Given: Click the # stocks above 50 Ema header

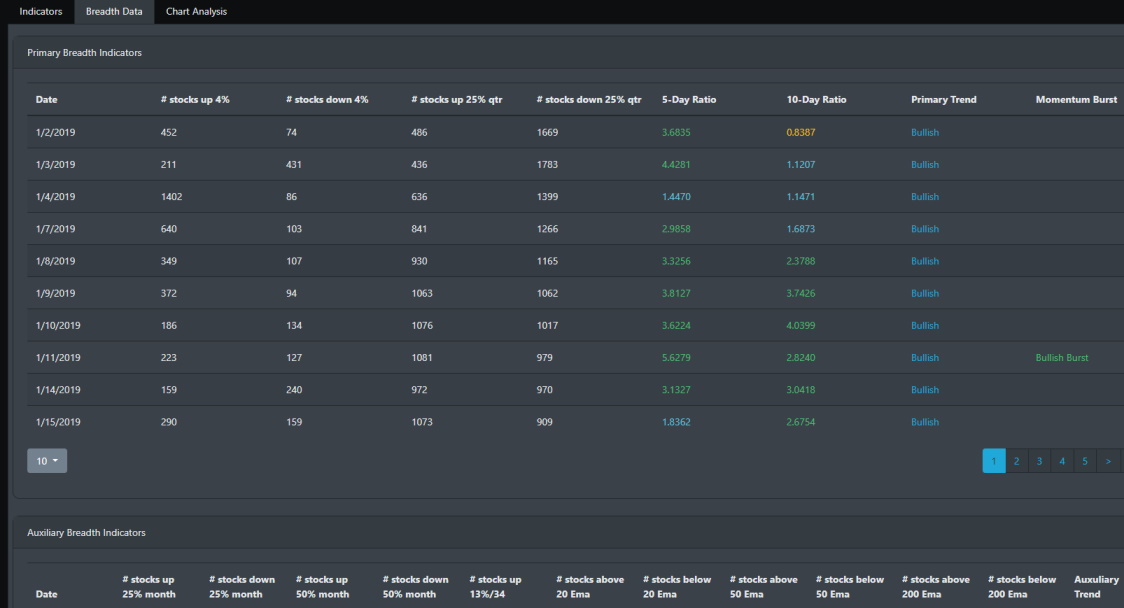Looking at the screenshot, I should coord(763,587).
